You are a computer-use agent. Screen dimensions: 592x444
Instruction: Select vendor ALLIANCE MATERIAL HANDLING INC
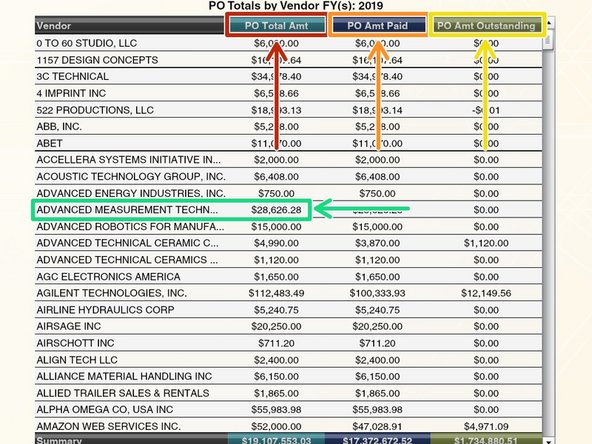tap(124, 376)
